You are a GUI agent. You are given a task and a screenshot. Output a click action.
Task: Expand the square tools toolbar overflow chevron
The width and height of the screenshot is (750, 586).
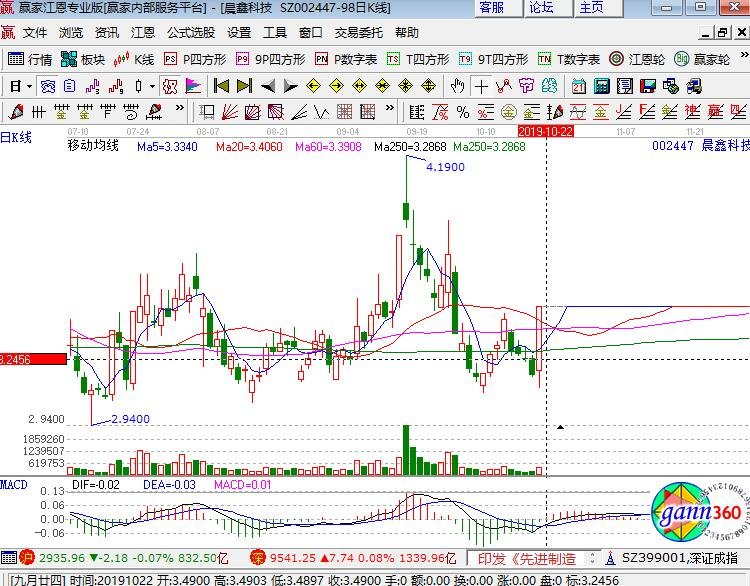[390, 108]
